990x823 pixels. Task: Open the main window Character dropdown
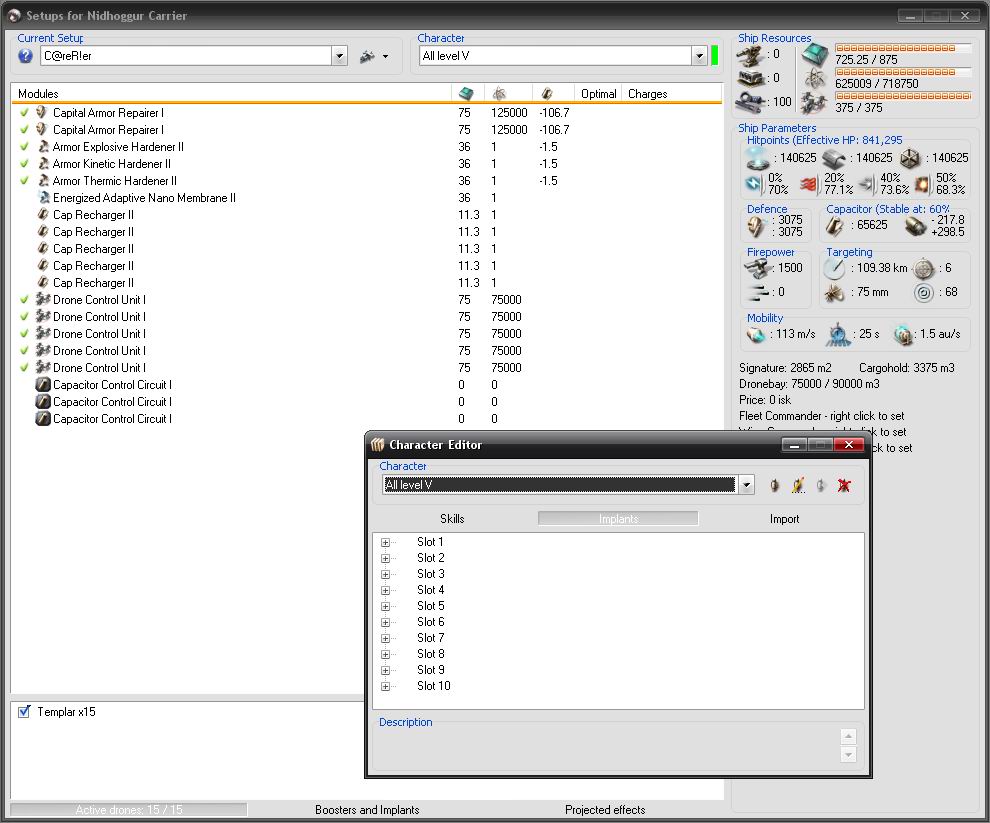coord(699,56)
